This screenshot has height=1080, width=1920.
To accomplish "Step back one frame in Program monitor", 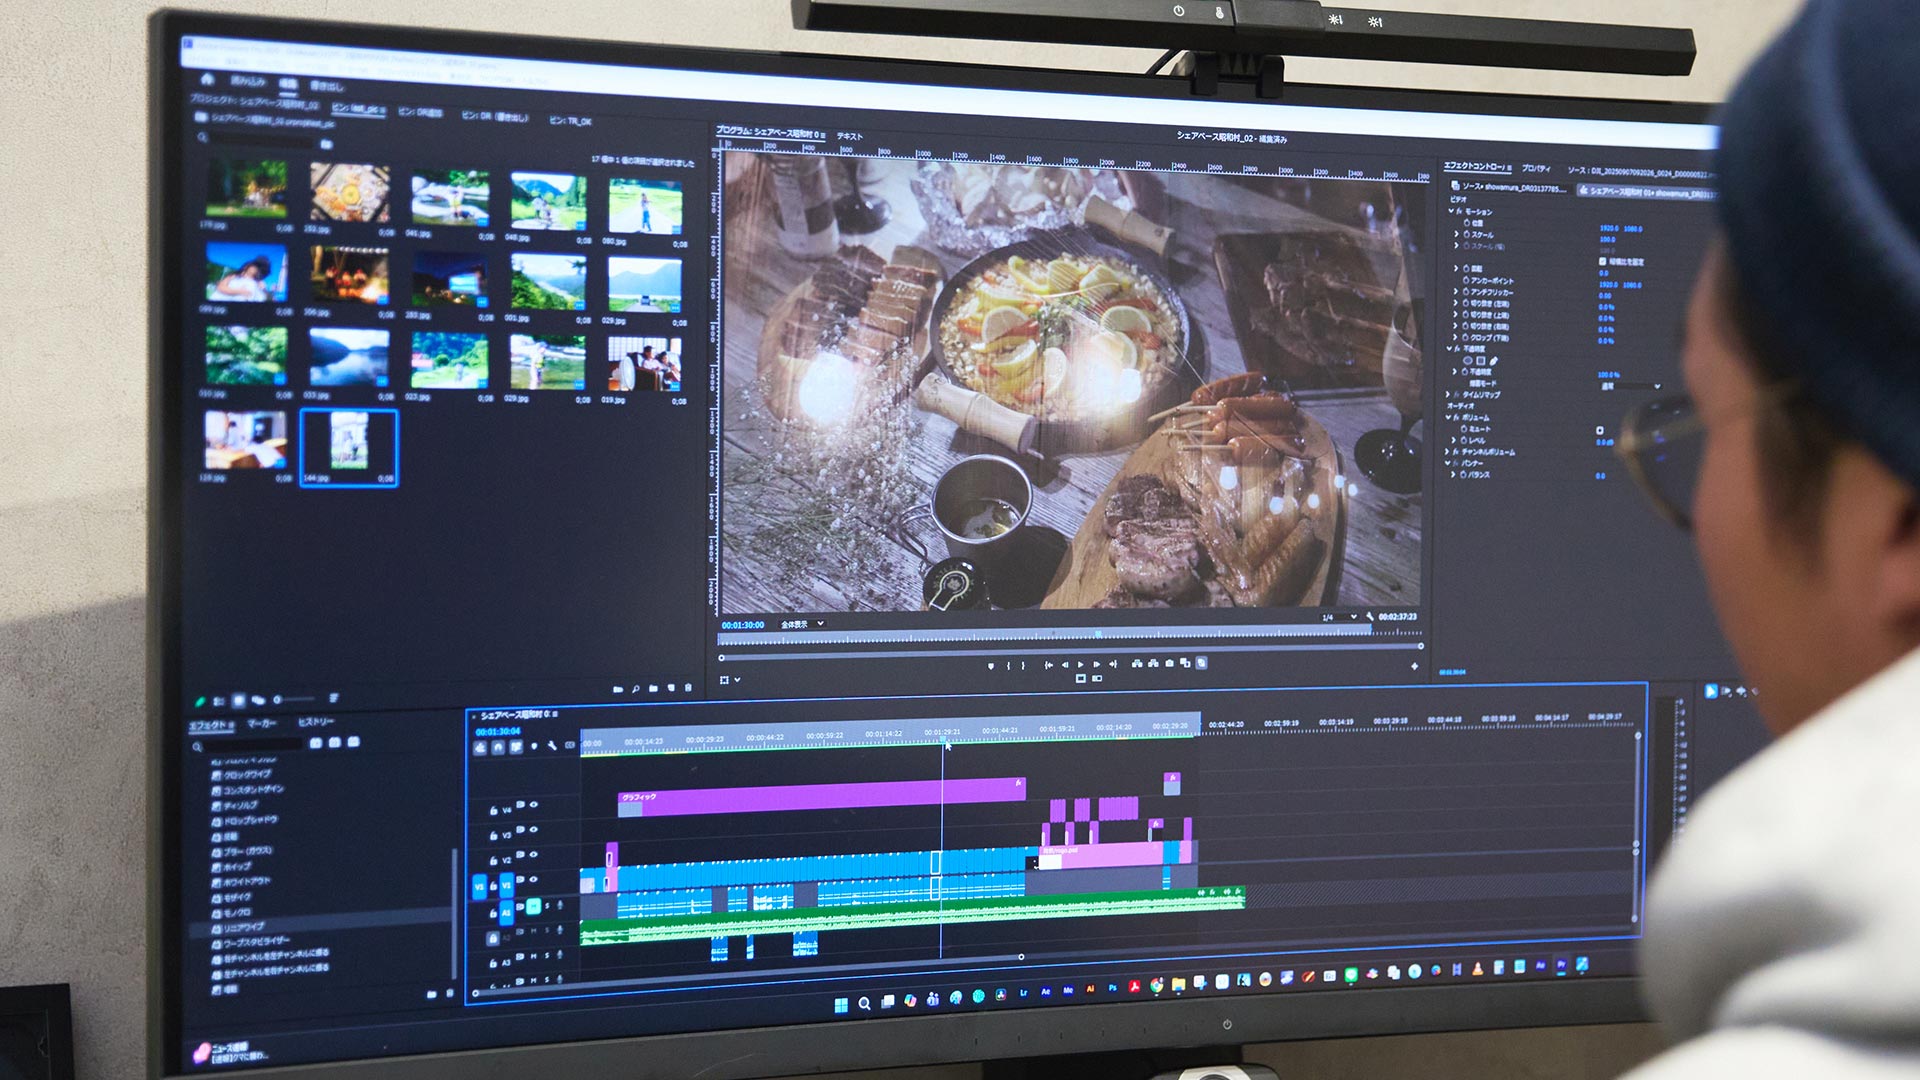I will (x=1064, y=664).
